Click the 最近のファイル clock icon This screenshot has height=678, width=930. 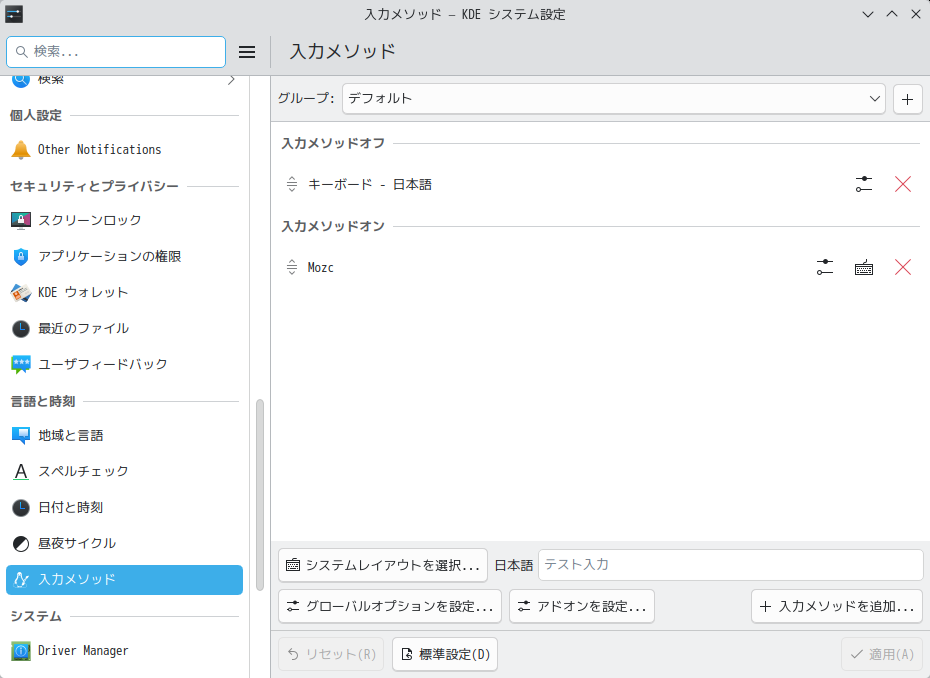tap(21, 329)
